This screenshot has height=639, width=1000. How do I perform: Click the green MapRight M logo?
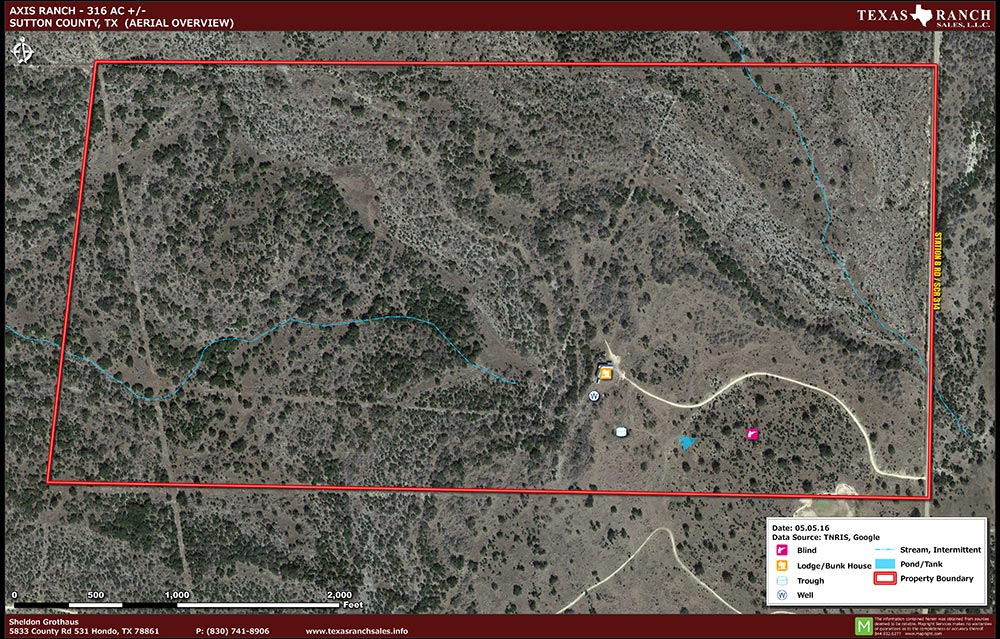862,625
